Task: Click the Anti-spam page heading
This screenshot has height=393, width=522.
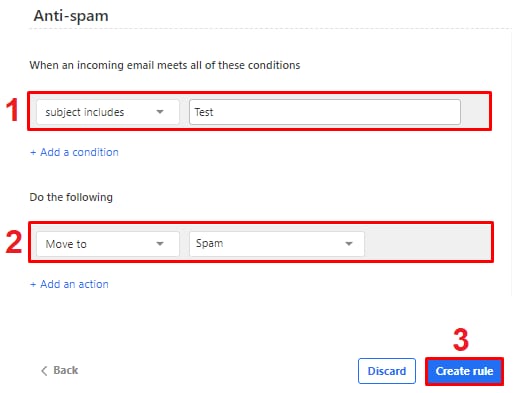Action: pyautogui.click(x=71, y=16)
